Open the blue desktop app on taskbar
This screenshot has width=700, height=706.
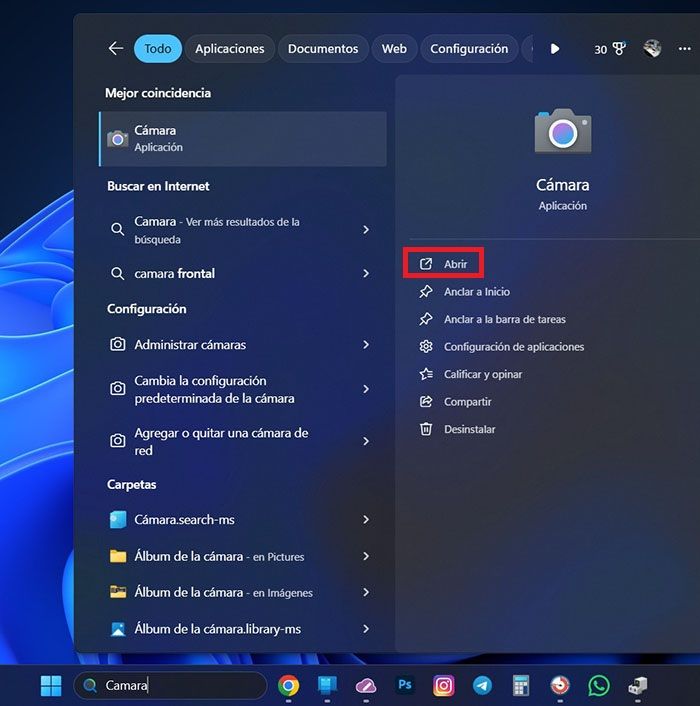(327, 685)
